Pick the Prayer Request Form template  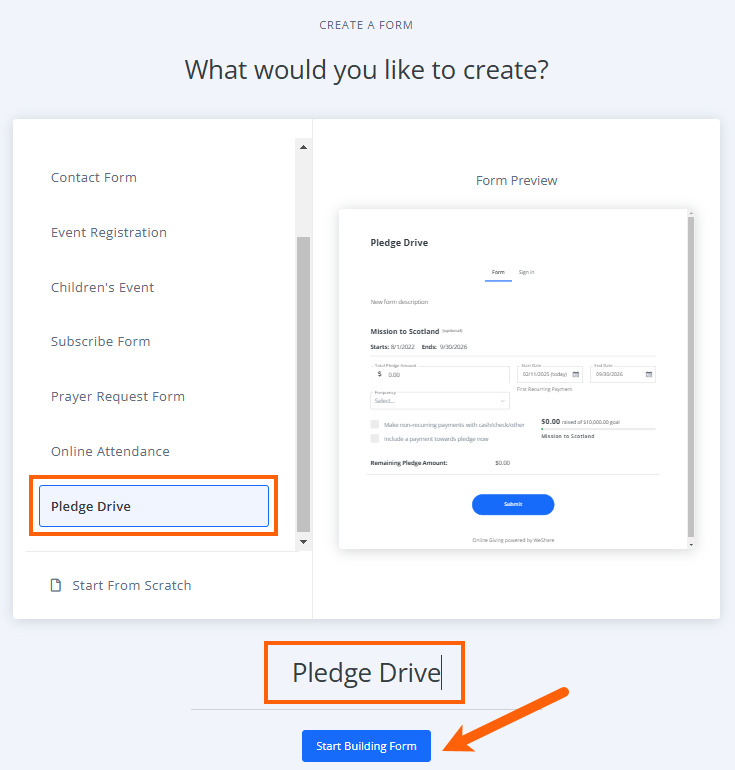[x=118, y=396]
